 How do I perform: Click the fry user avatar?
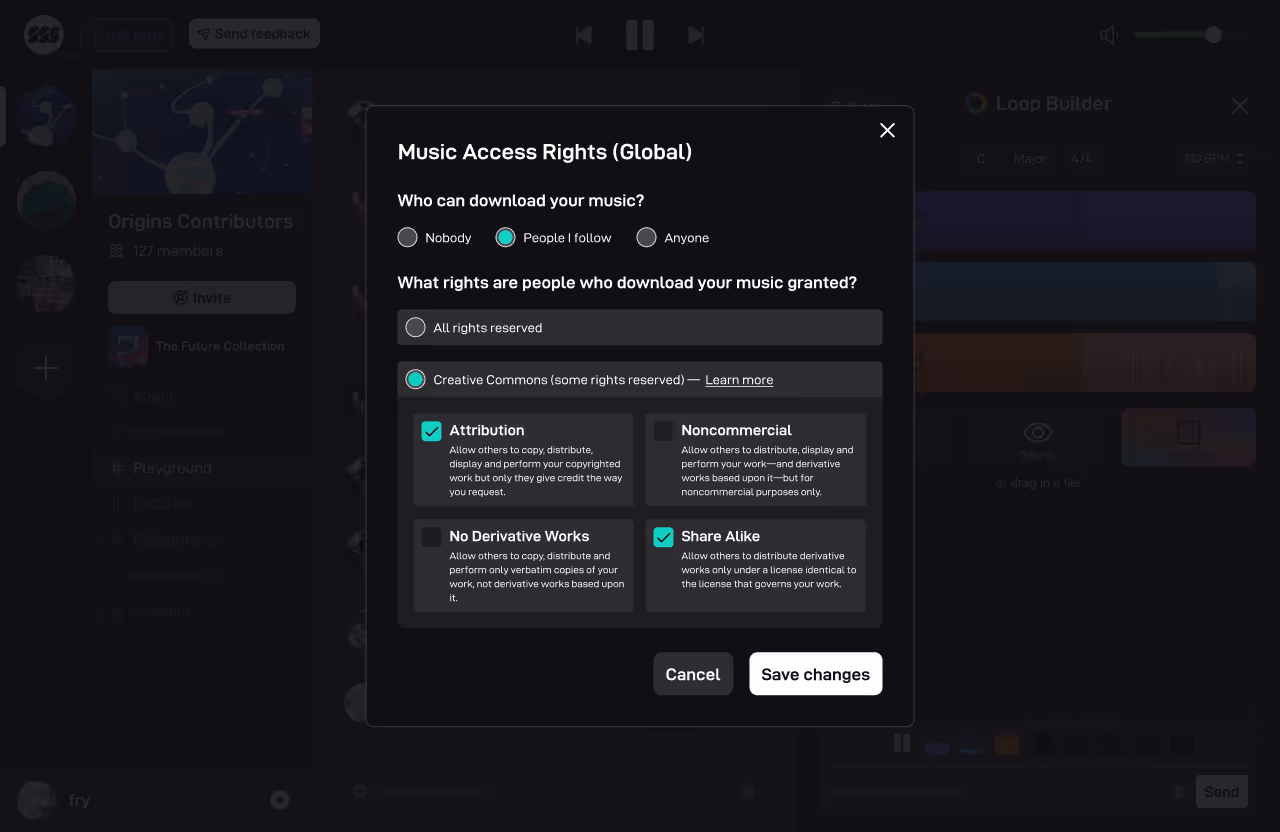click(x=37, y=800)
